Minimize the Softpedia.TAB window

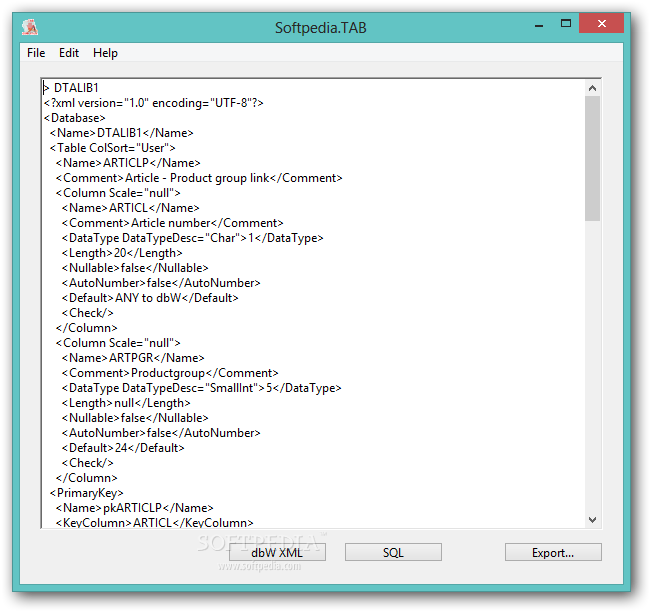pos(539,25)
